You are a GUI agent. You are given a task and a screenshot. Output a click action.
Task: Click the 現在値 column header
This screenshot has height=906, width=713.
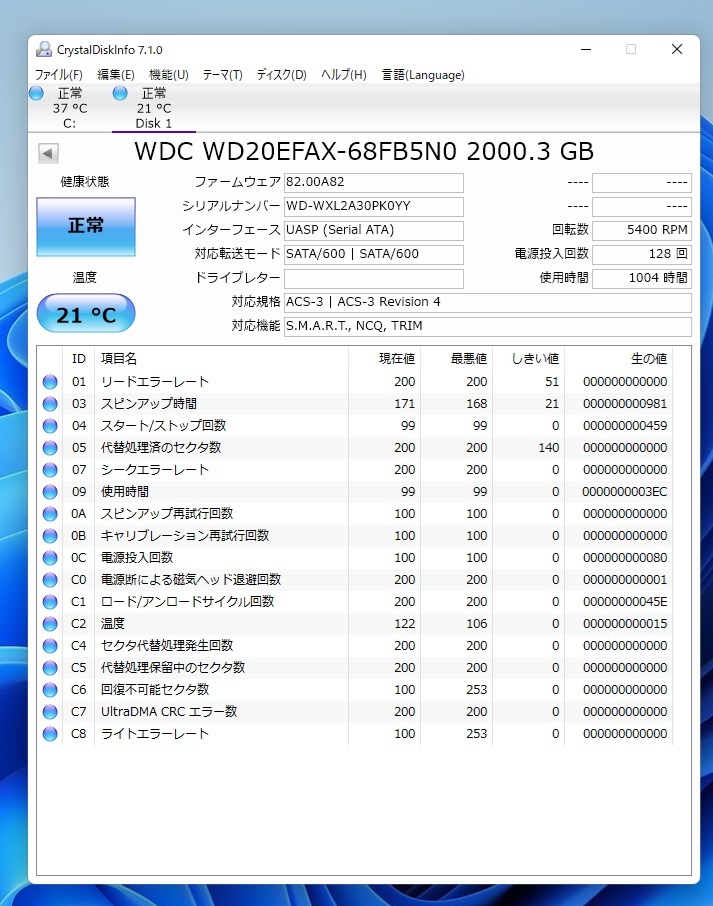(385, 359)
